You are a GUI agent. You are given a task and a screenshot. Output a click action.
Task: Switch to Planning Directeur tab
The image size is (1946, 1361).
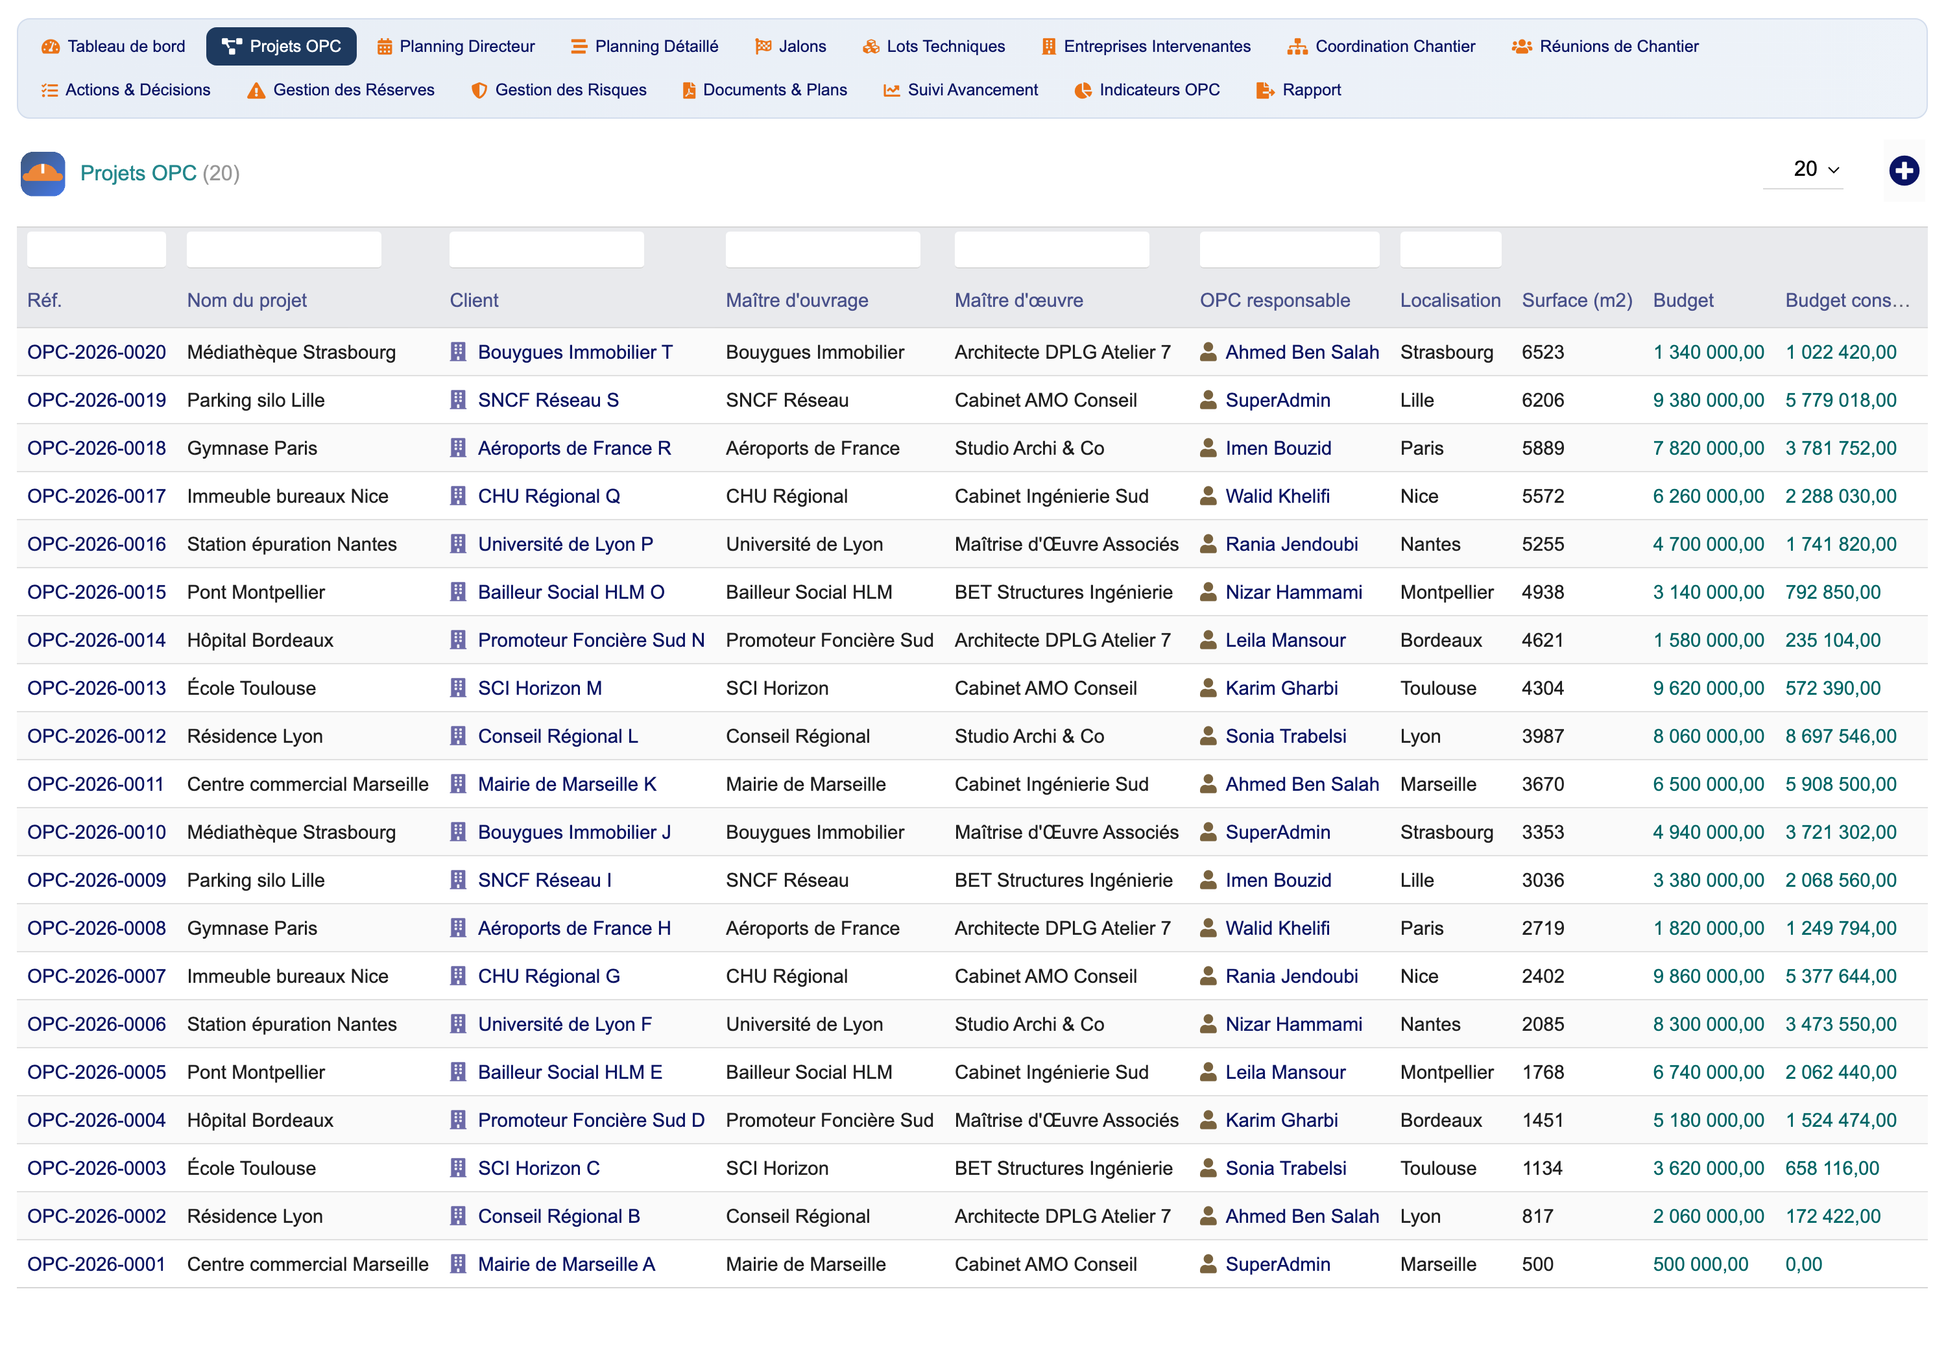(x=456, y=46)
